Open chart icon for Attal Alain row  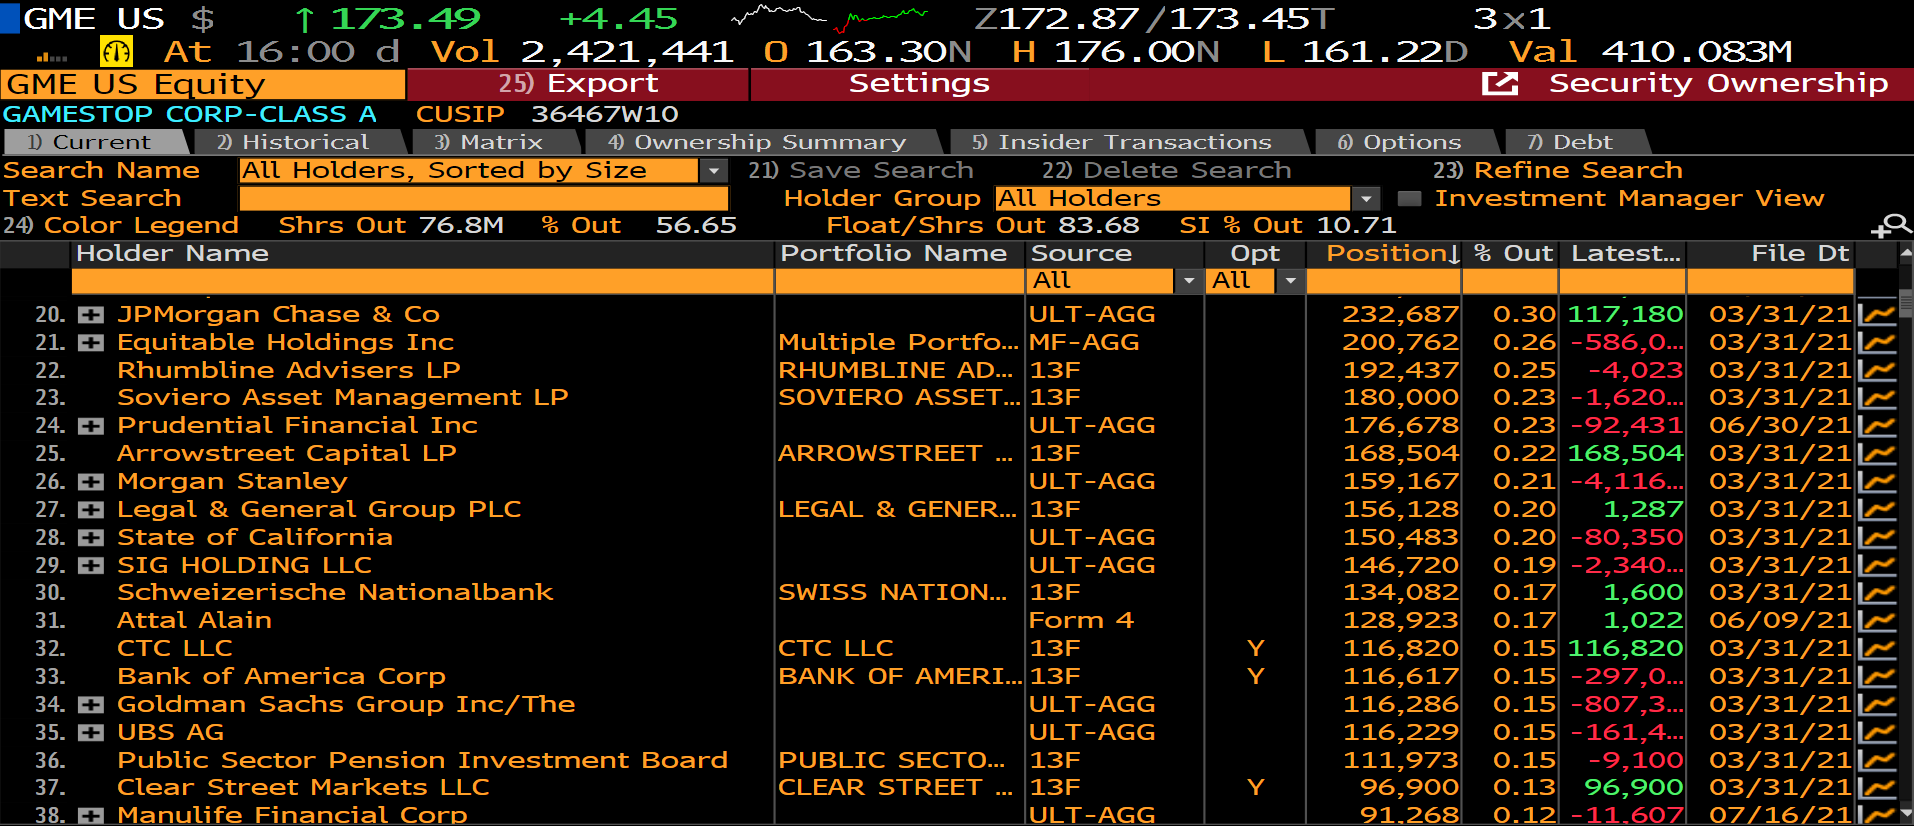pos(1877,621)
